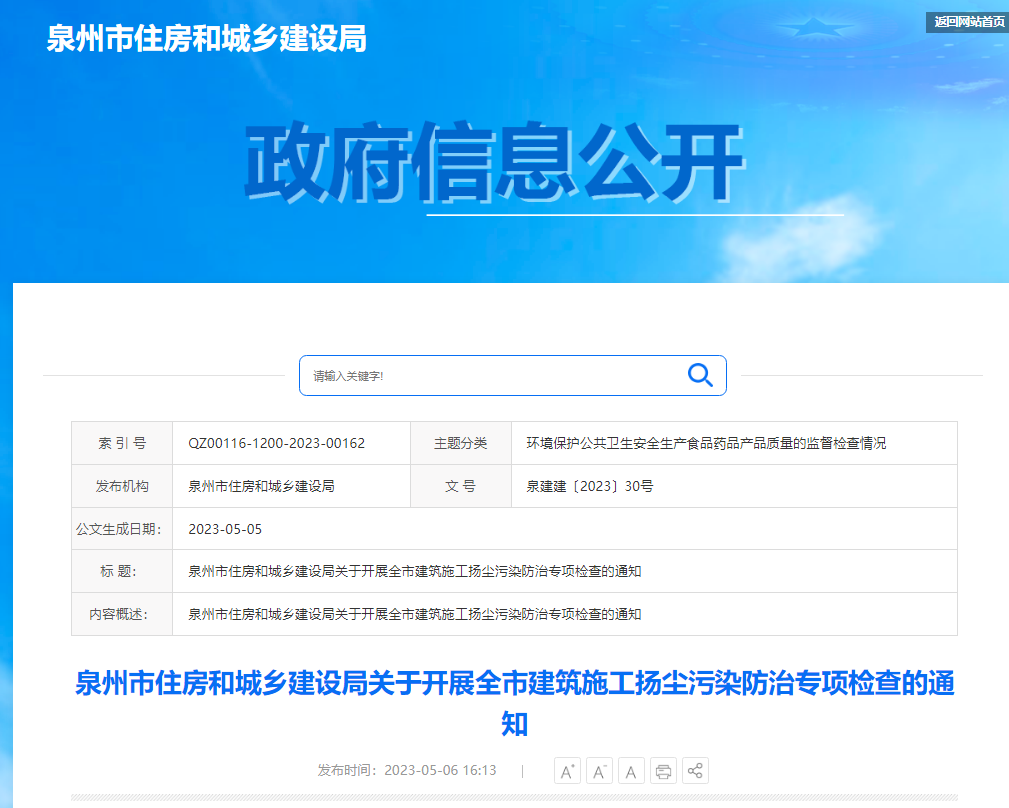1009x808 pixels.
Task: Click the share icon next to the printer
Action: (693, 770)
